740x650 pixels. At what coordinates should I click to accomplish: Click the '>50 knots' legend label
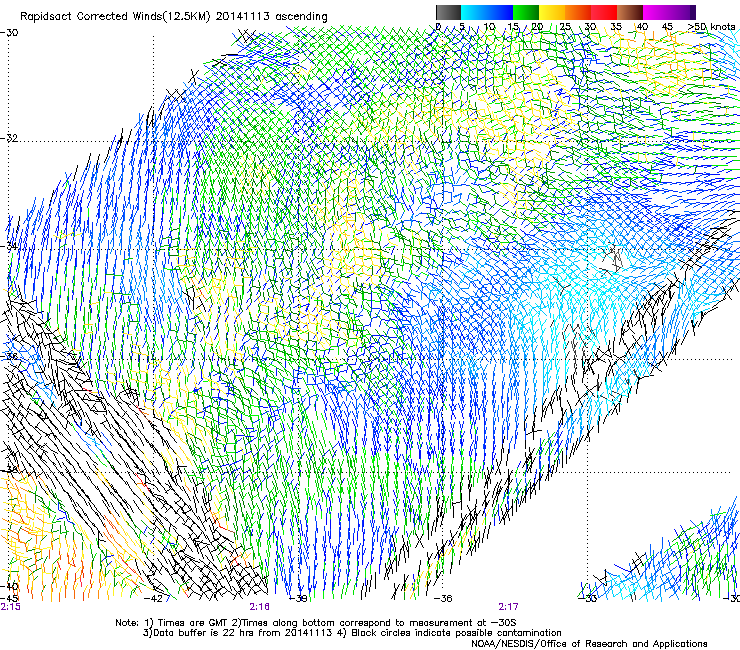(711, 27)
